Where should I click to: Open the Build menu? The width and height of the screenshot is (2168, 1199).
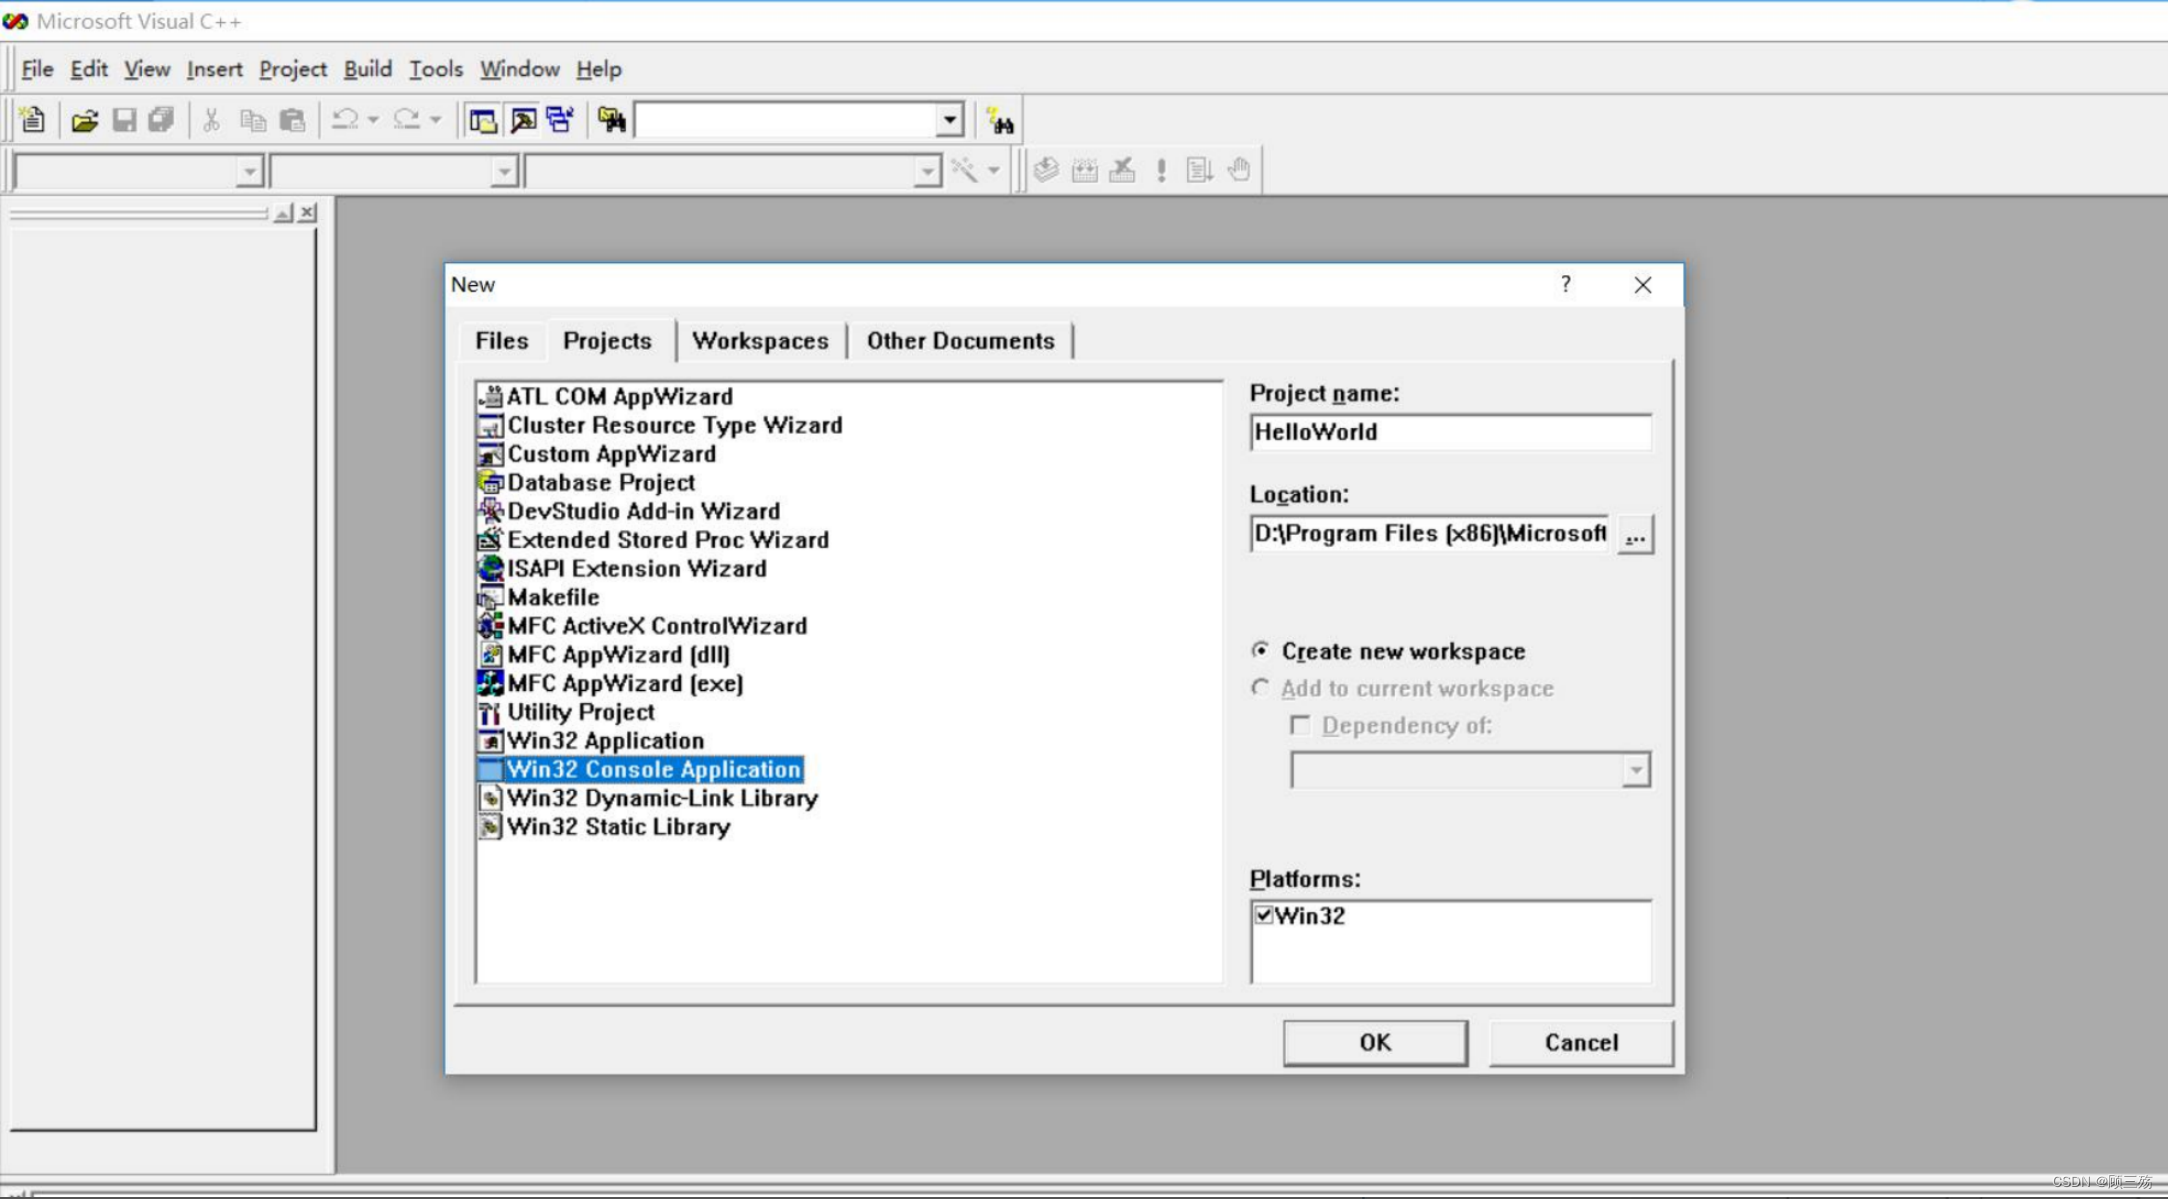[367, 69]
